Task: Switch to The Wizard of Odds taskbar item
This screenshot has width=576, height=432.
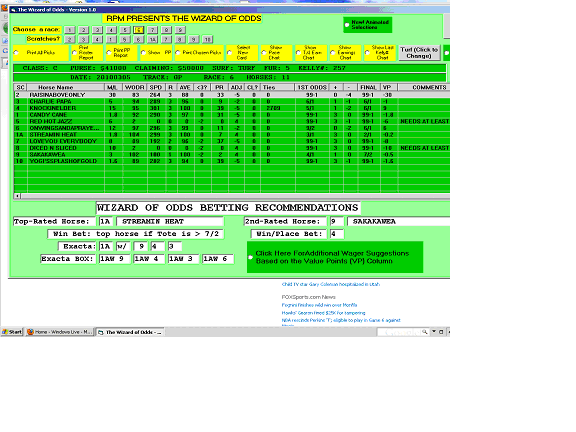Action: (x=130, y=332)
